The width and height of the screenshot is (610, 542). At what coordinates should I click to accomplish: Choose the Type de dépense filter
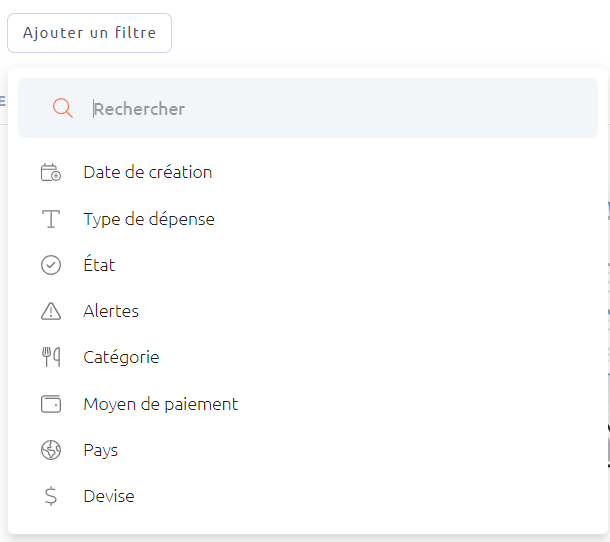click(x=149, y=219)
